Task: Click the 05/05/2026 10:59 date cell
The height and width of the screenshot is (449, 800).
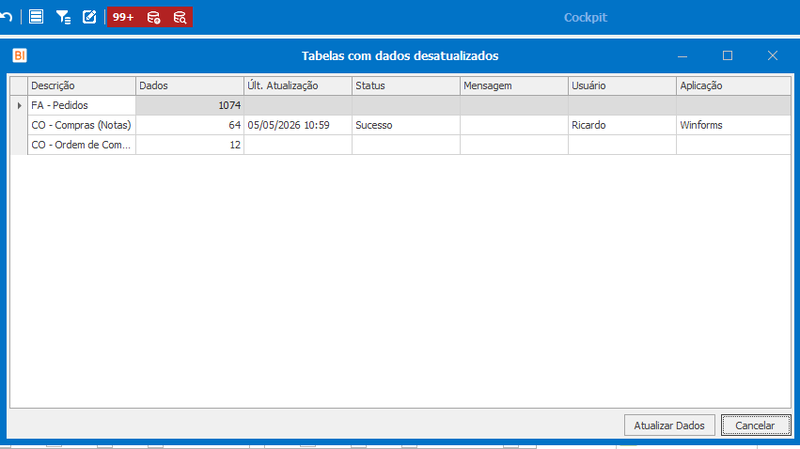Action: tap(298, 125)
